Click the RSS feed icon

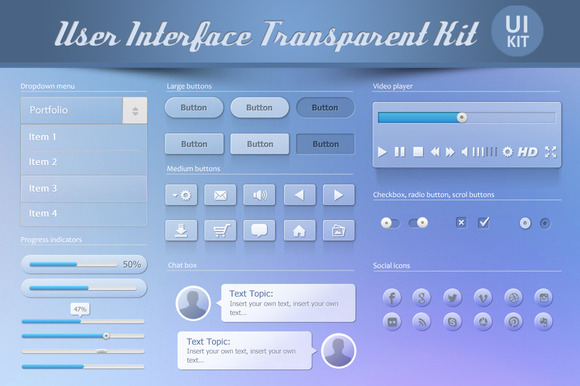pos(422,322)
